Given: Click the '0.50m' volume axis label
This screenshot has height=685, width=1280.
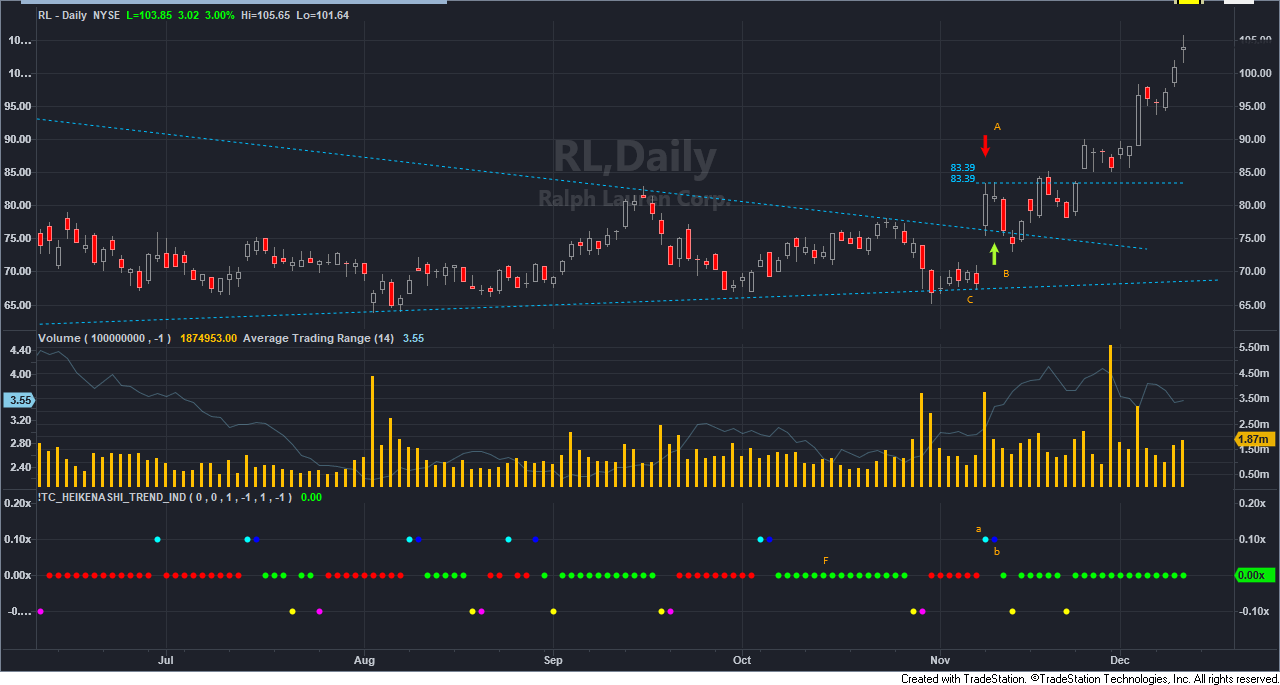Looking at the screenshot, I should click(x=1254, y=473).
